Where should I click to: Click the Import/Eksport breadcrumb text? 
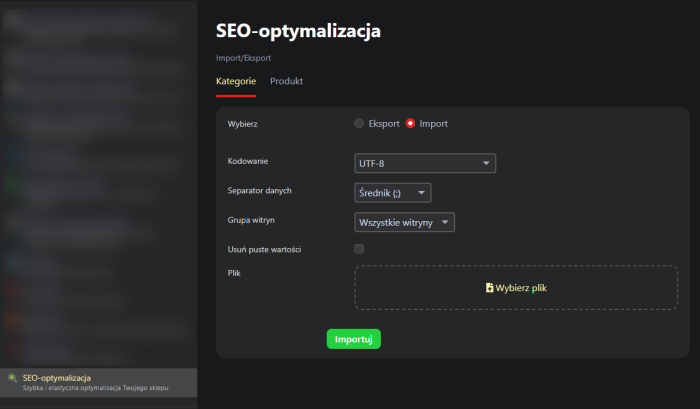243,58
